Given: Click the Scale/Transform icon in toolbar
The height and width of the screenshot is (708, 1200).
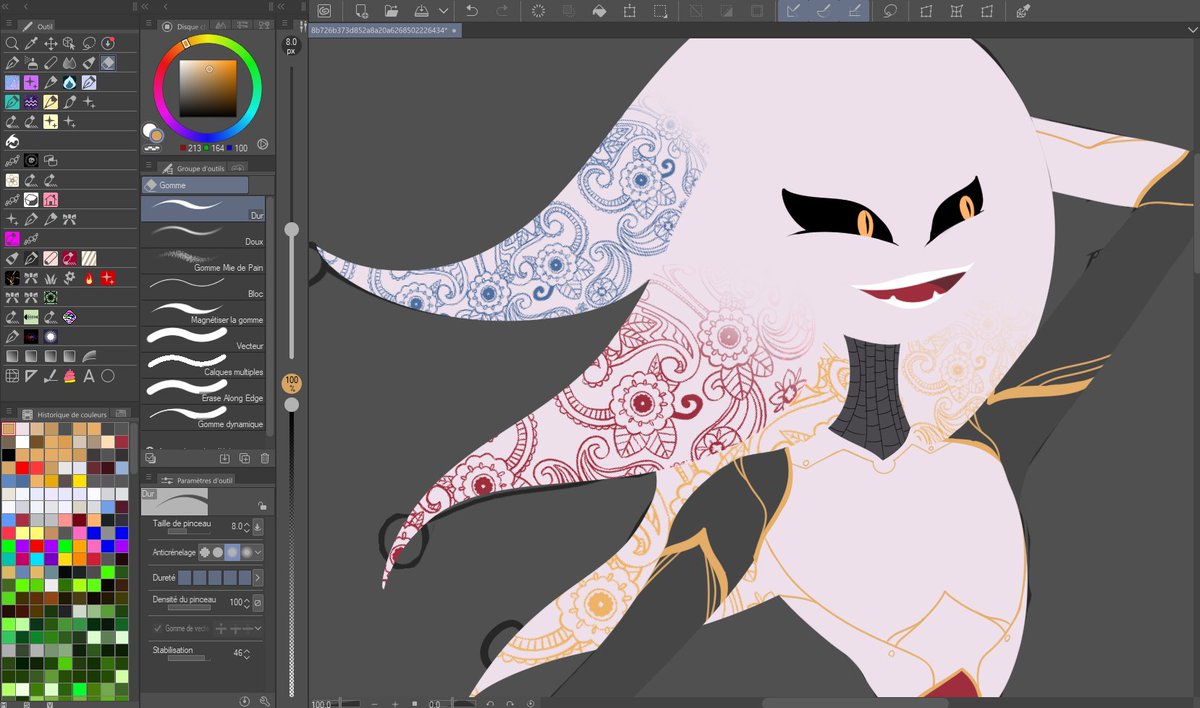Looking at the screenshot, I should click(630, 11).
